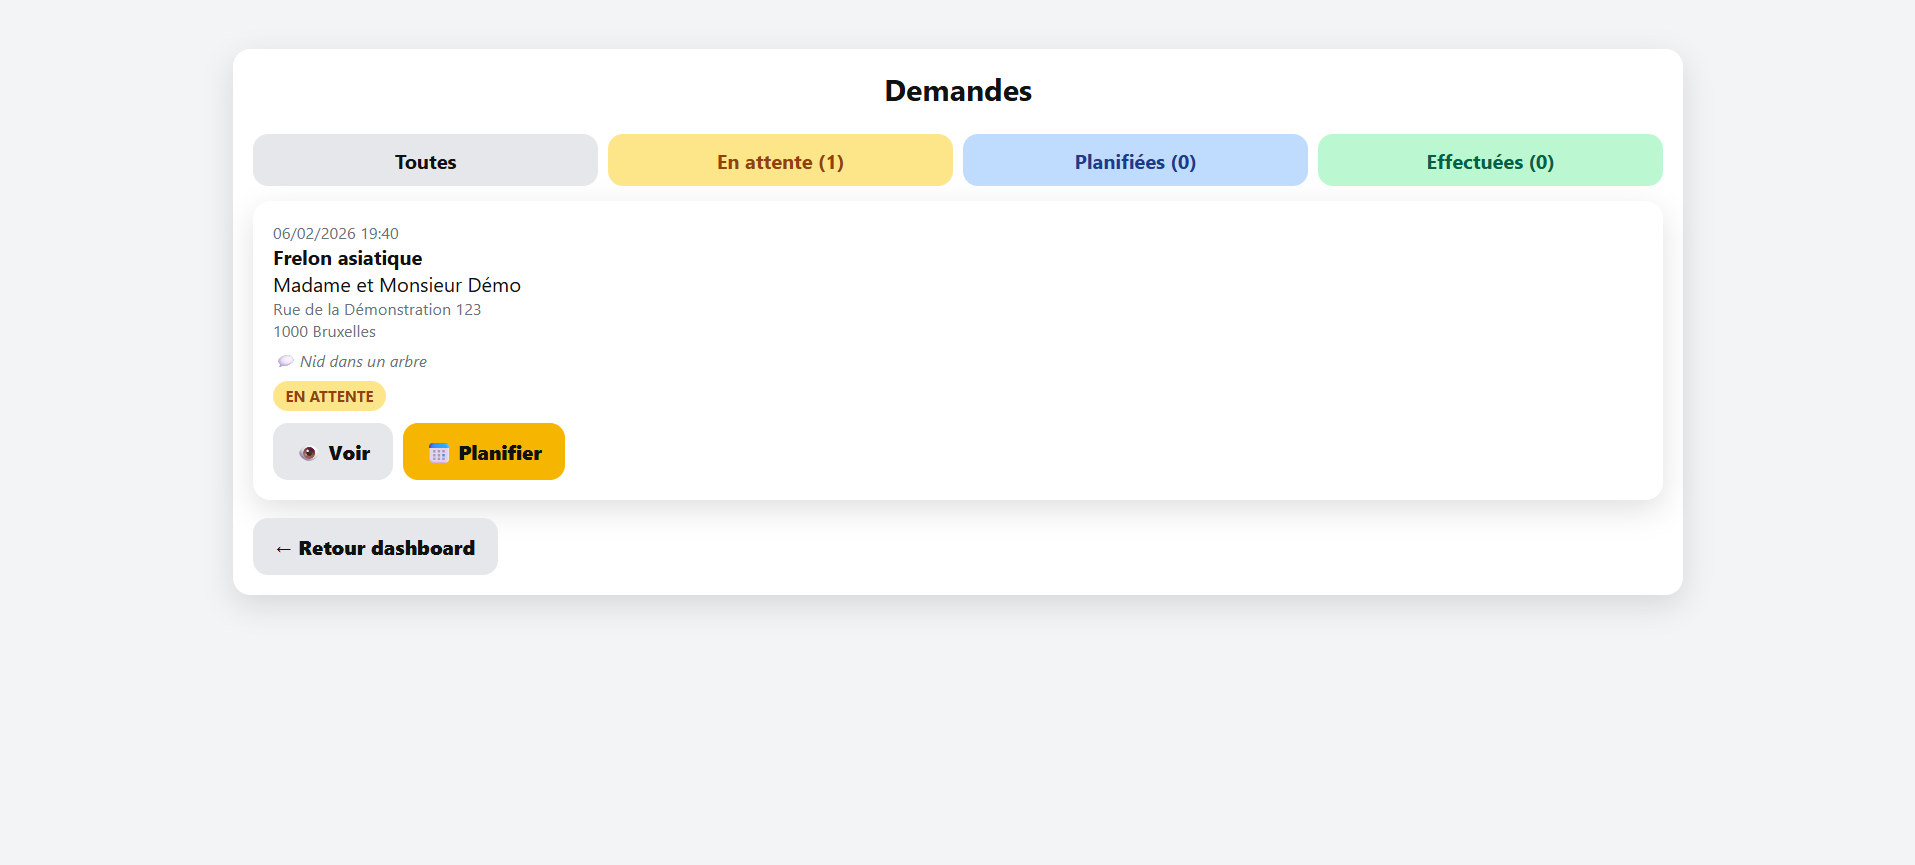This screenshot has width=1915, height=865.
Task: Click the eye icon in Voir button
Action: point(308,453)
